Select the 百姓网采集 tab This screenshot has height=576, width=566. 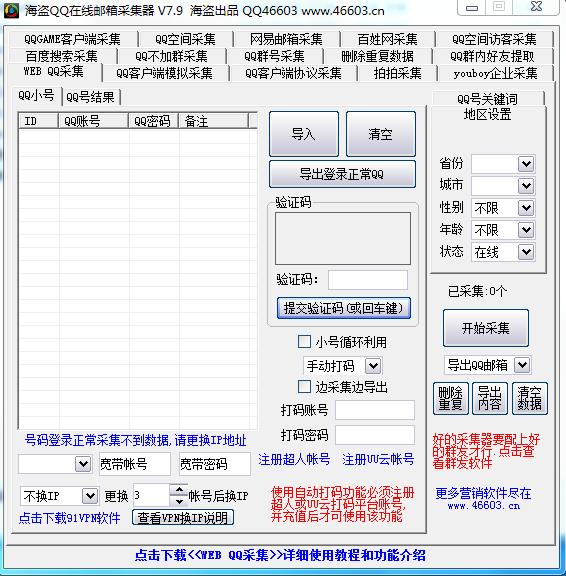point(387,39)
